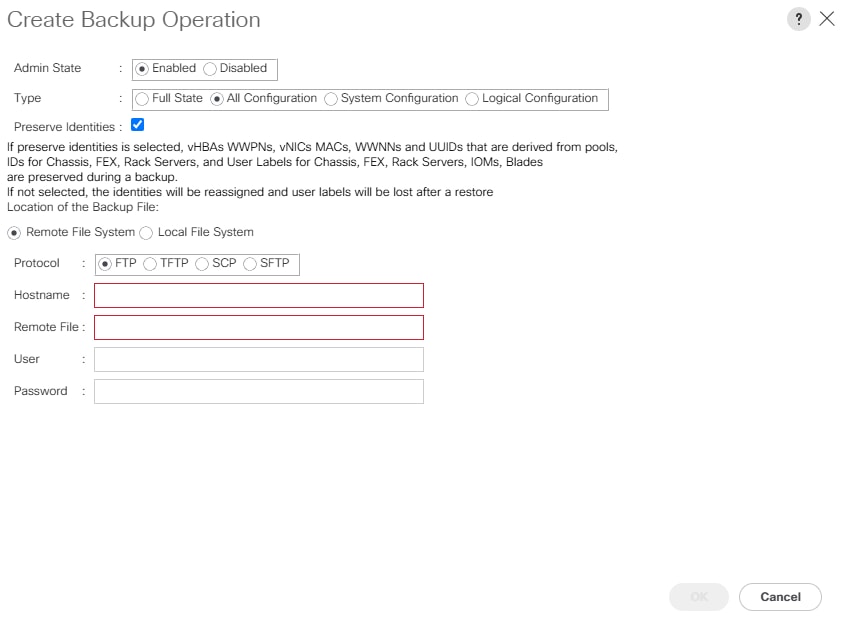Click the 'Location of the Backup File:' text
The width and height of the screenshot is (843, 626).
click(83, 207)
